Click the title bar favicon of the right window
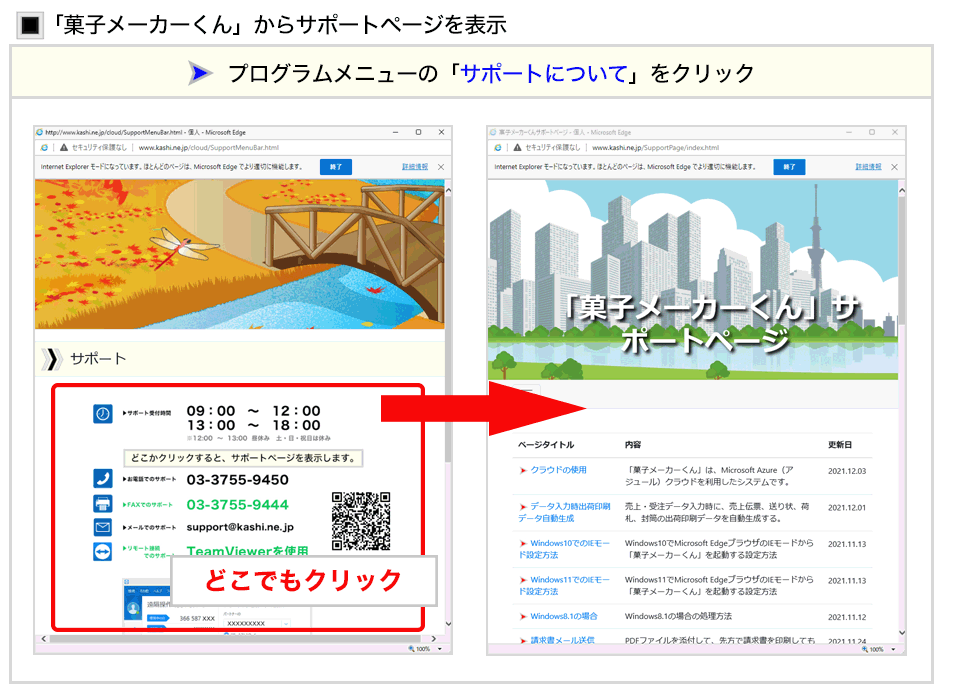 point(493,132)
